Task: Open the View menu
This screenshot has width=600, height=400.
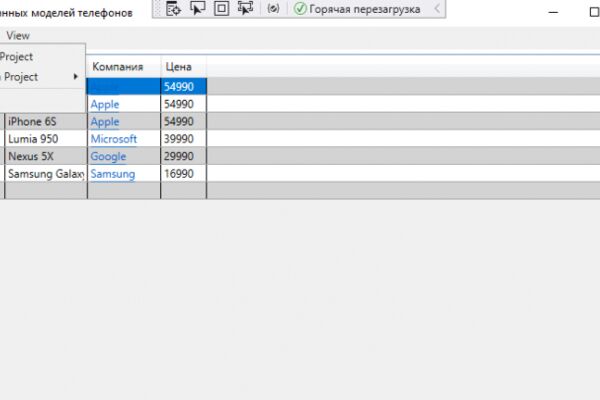Action: pyautogui.click(x=18, y=36)
